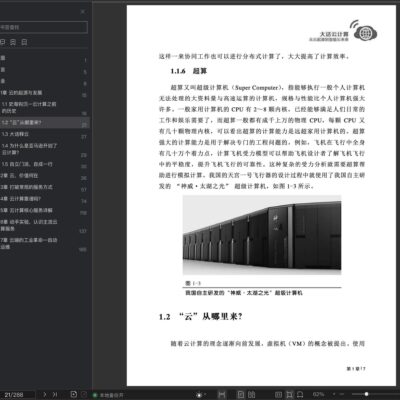This screenshot has width=400, height=400.
Task: Click the globe cloud logo in page header
Action: point(365,31)
